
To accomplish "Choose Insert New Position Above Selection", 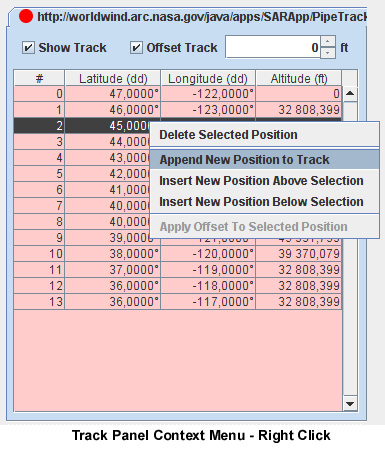I will (265, 181).
